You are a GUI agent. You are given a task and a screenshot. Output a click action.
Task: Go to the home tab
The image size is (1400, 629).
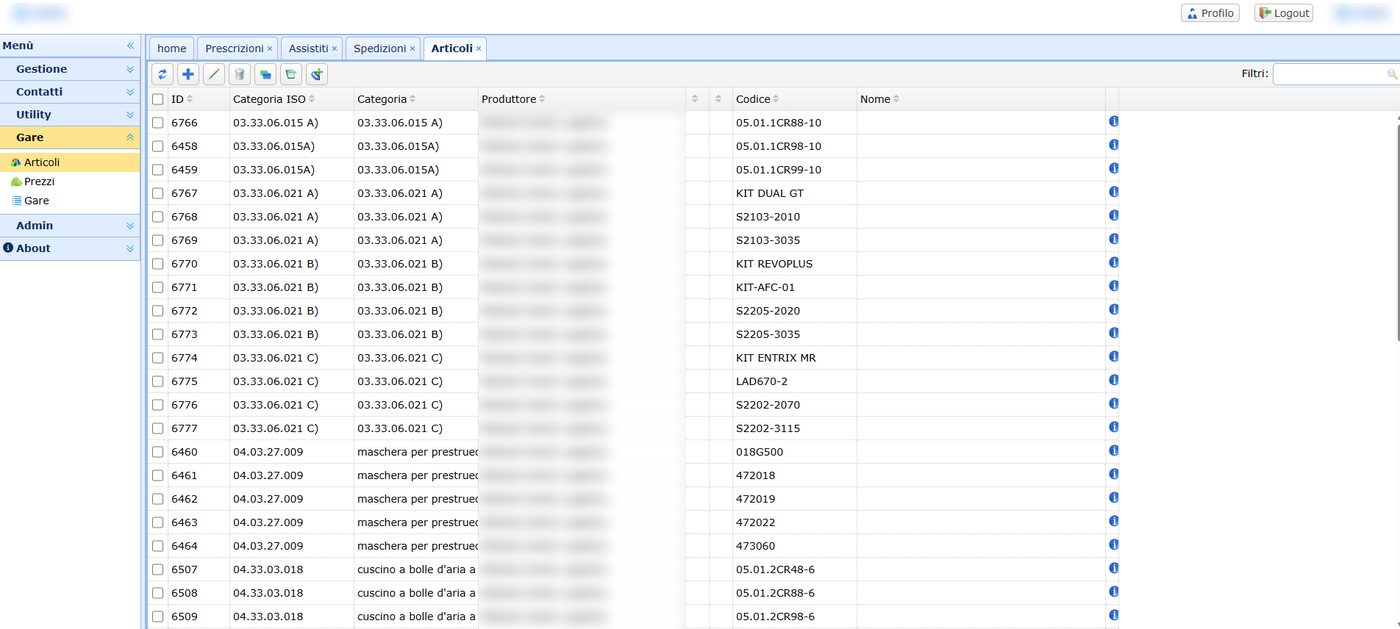(172, 48)
